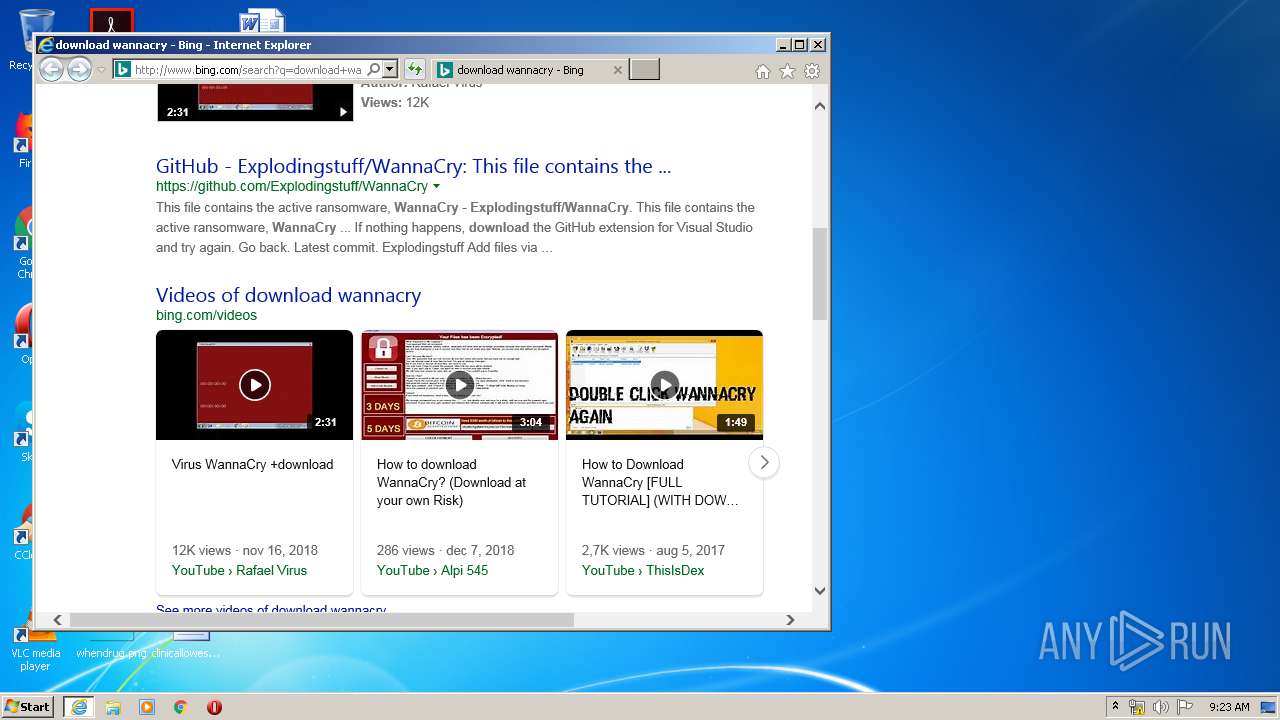The height and width of the screenshot is (720, 1280).
Task: Click the horizontal scrollbar thumb
Action: click(x=321, y=620)
